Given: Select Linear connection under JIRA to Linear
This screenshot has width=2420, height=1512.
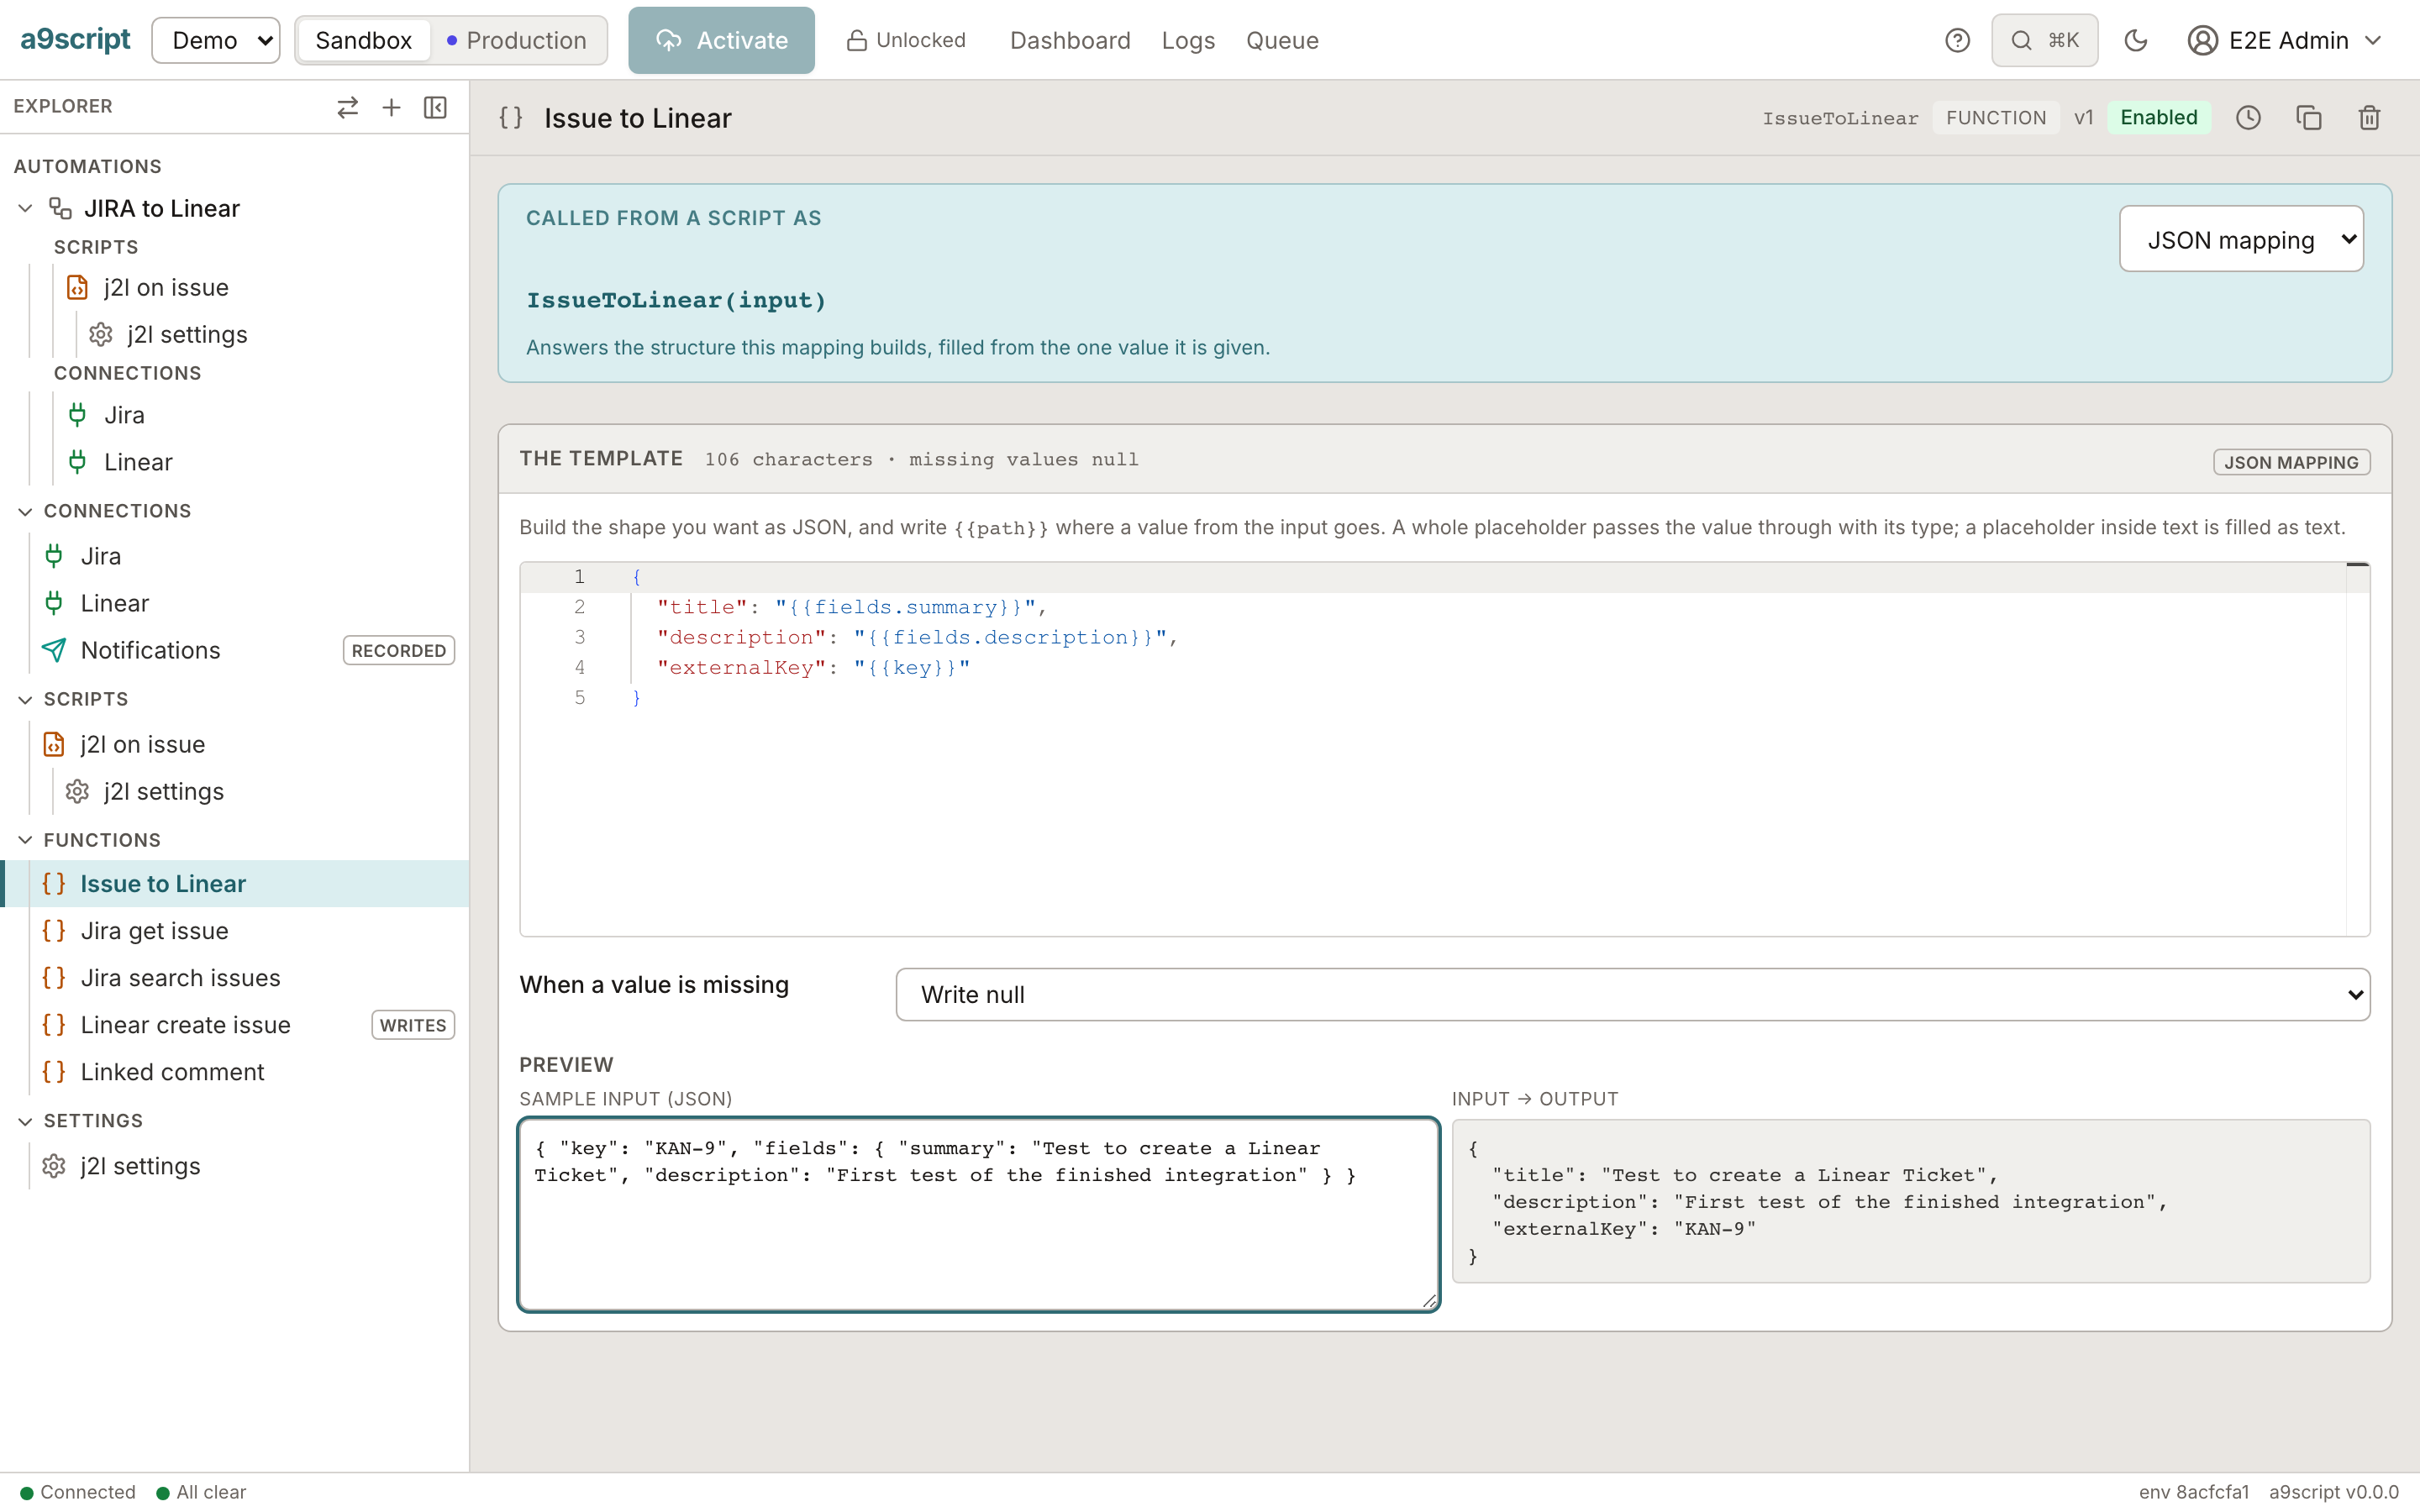Looking at the screenshot, I should point(138,462).
